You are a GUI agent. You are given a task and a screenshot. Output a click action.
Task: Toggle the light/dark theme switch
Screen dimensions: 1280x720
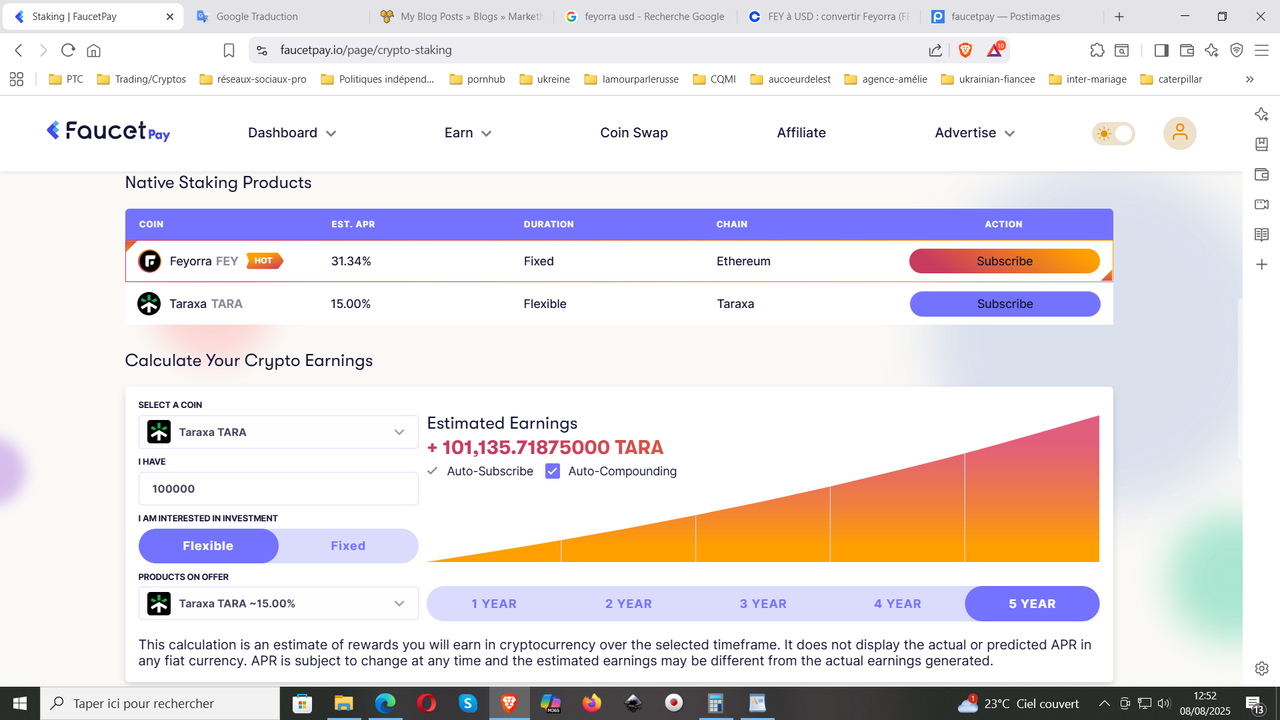point(1114,133)
